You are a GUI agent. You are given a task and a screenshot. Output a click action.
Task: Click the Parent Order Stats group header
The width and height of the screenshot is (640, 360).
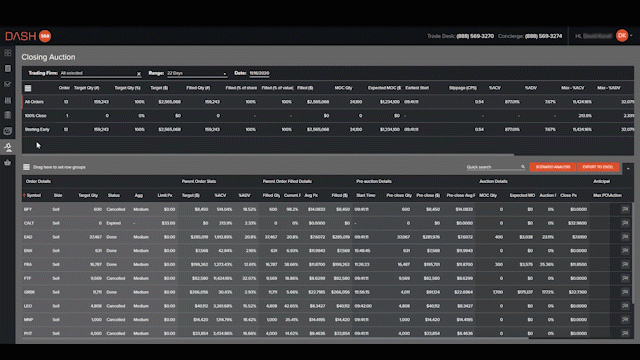click(199, 181)
